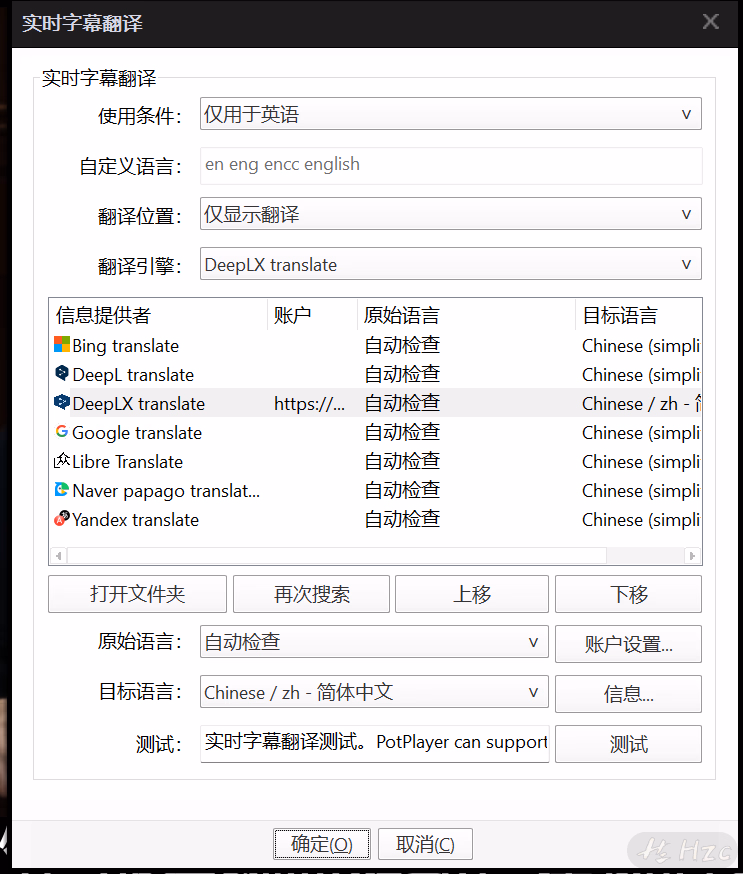
Task: Close the 实时字幕翻译 dialog with X
Action: pos(711,22)
